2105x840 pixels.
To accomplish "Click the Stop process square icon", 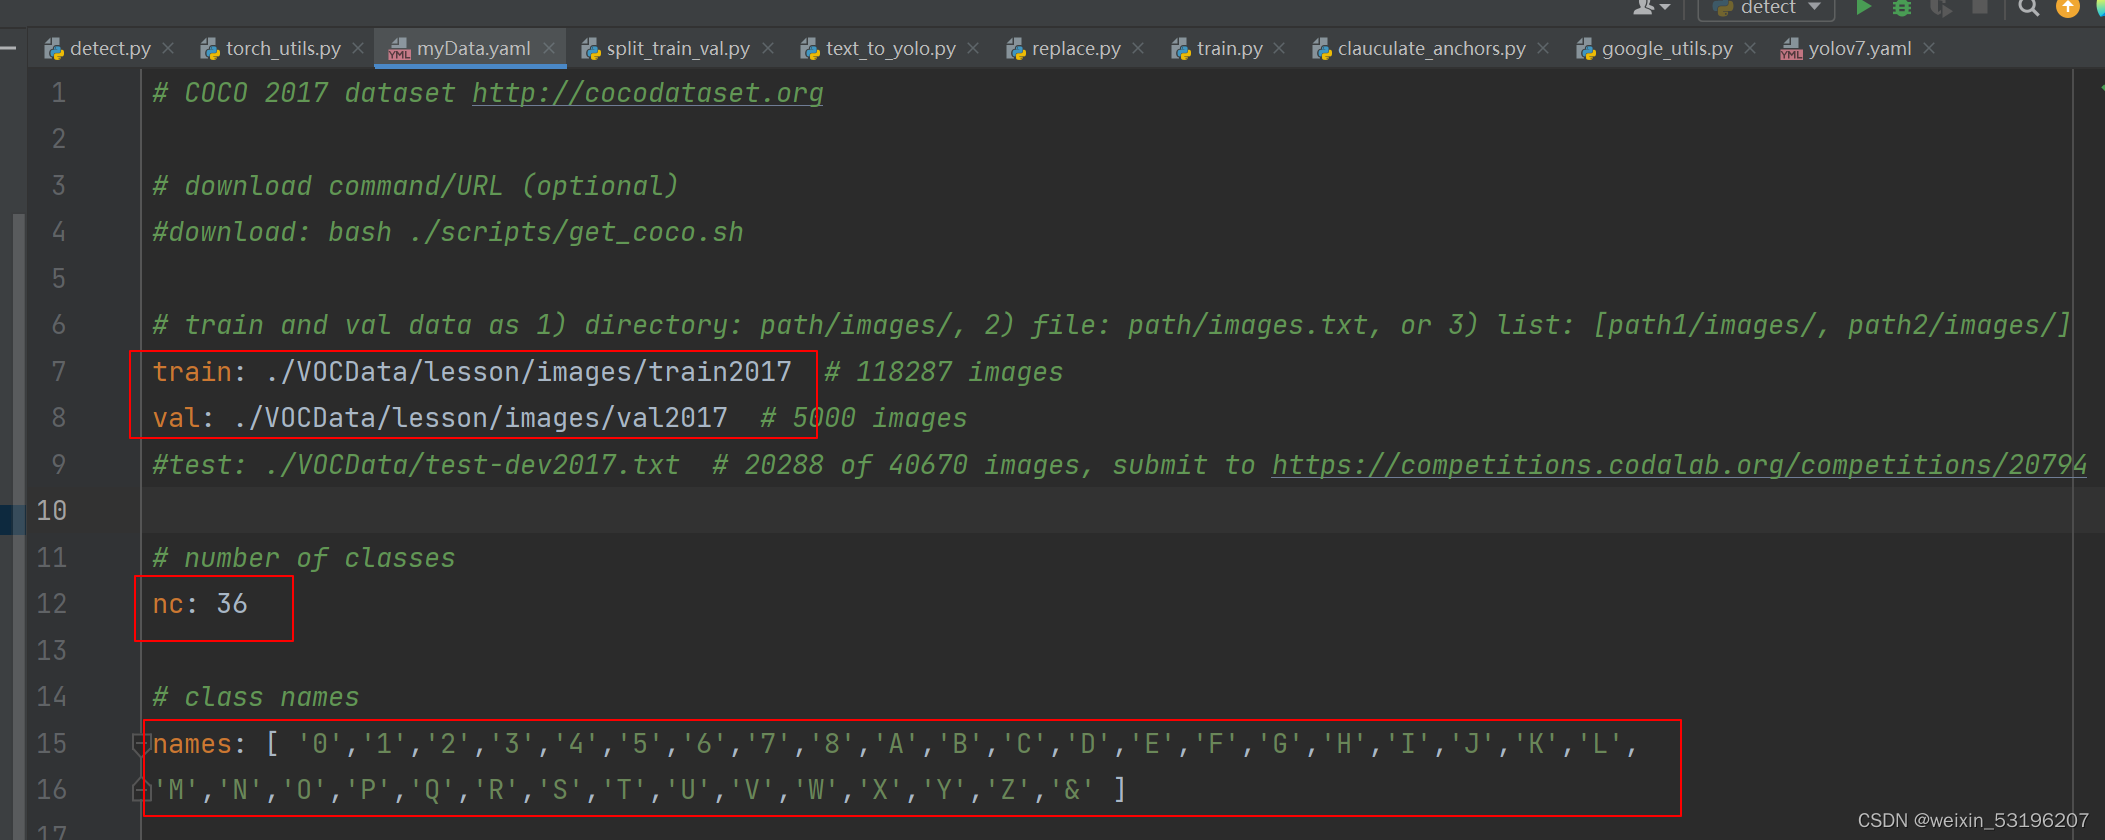I will tap(1979, 7).
